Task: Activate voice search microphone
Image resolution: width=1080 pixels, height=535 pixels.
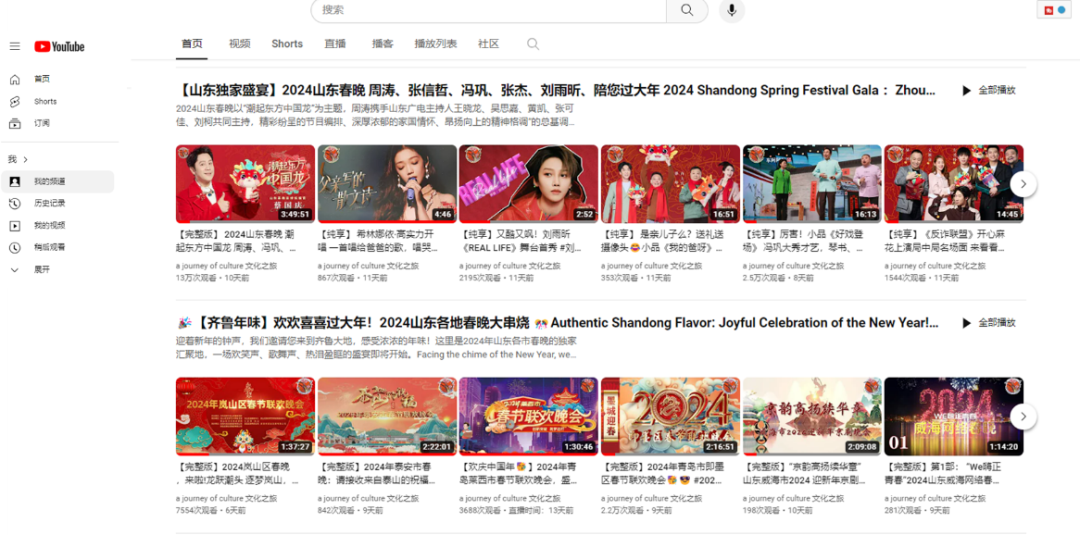Action: coord(731,10)
